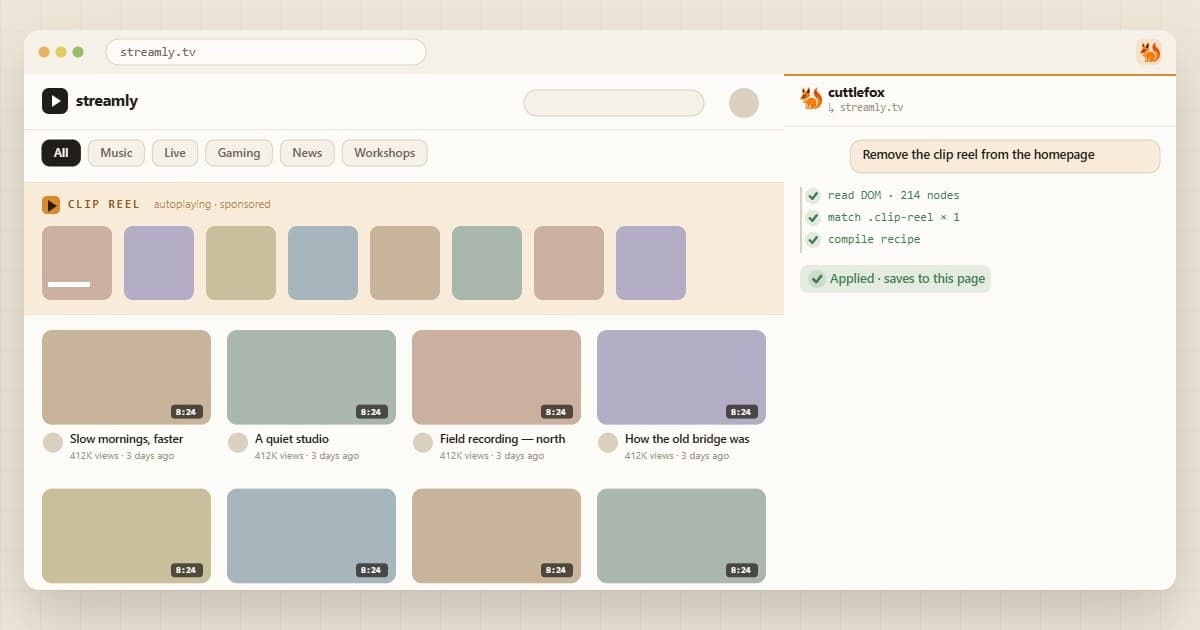Click the 'read DOM · 214 nodes' checkmark
Screen dimensions: 1200x630
point(814,196)
